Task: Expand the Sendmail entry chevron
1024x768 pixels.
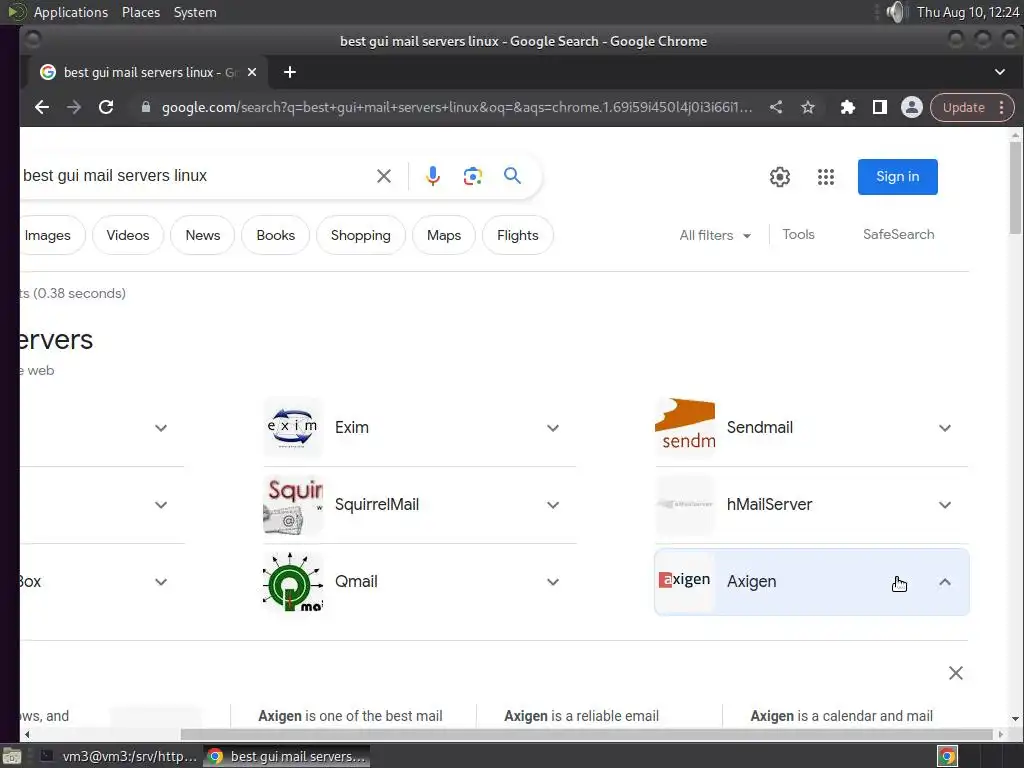Action: pos(945,428)
